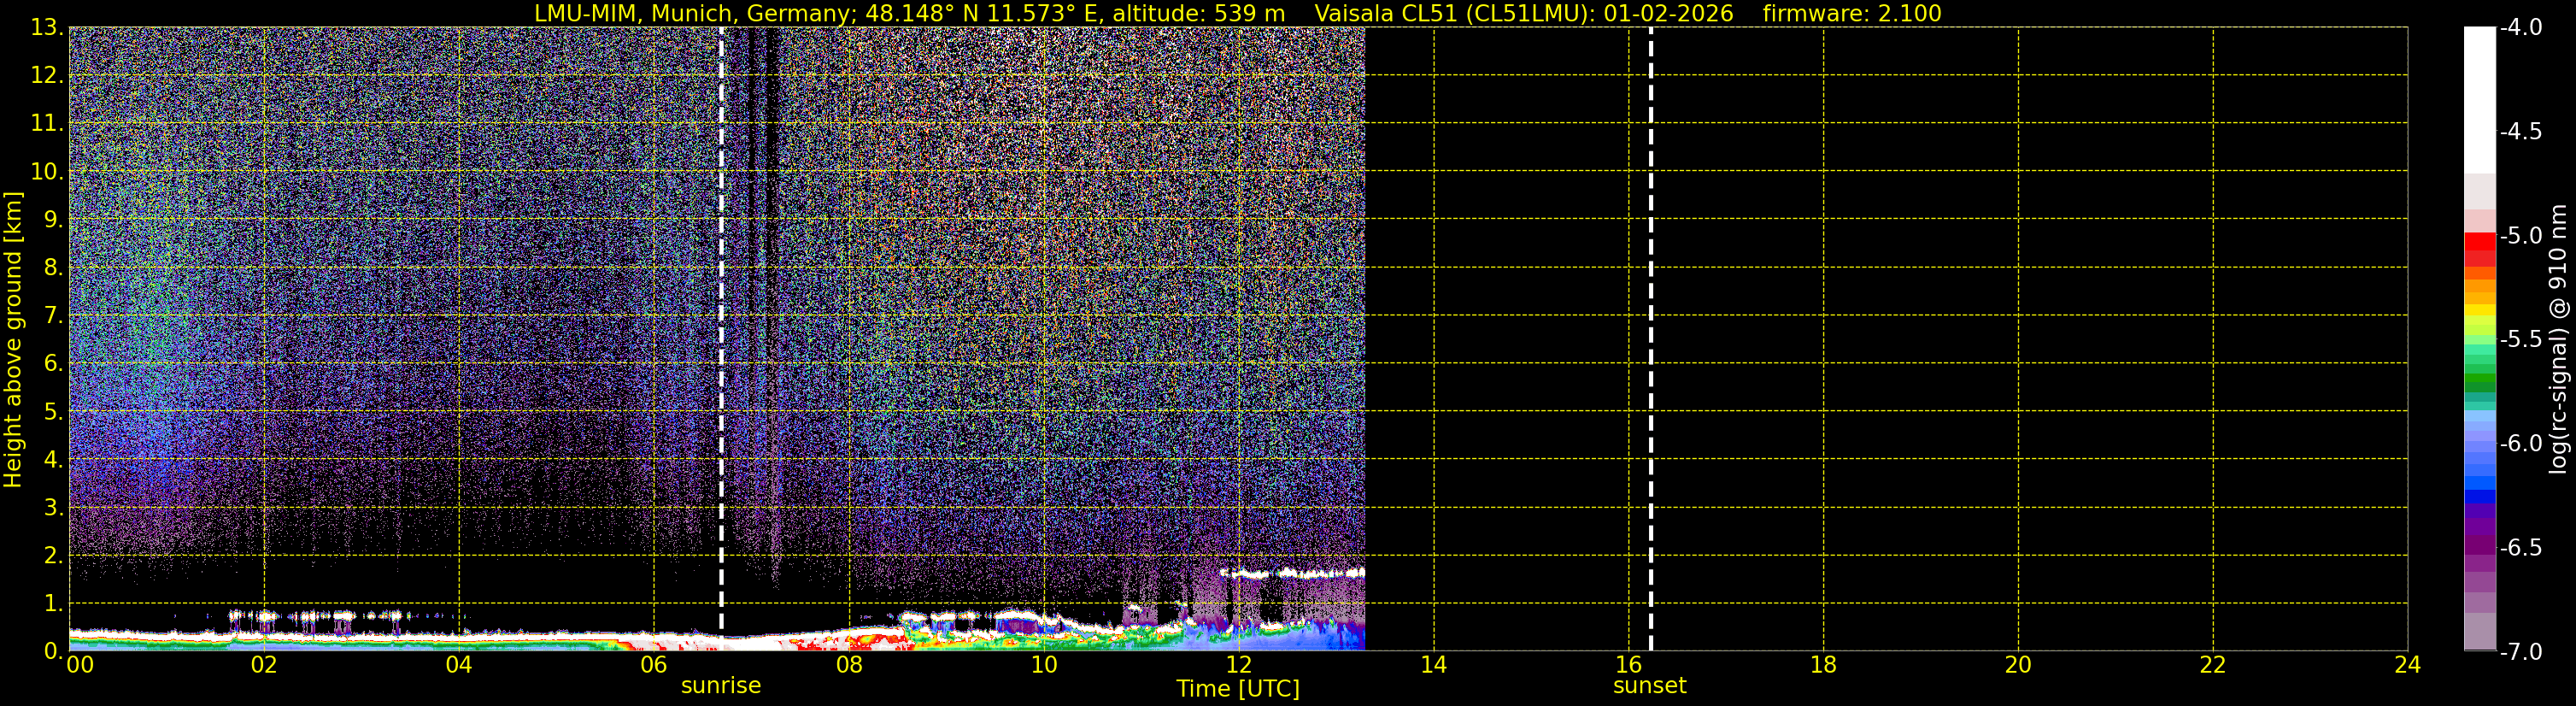Click the '16' time axis tick label

click(1629, 665)
